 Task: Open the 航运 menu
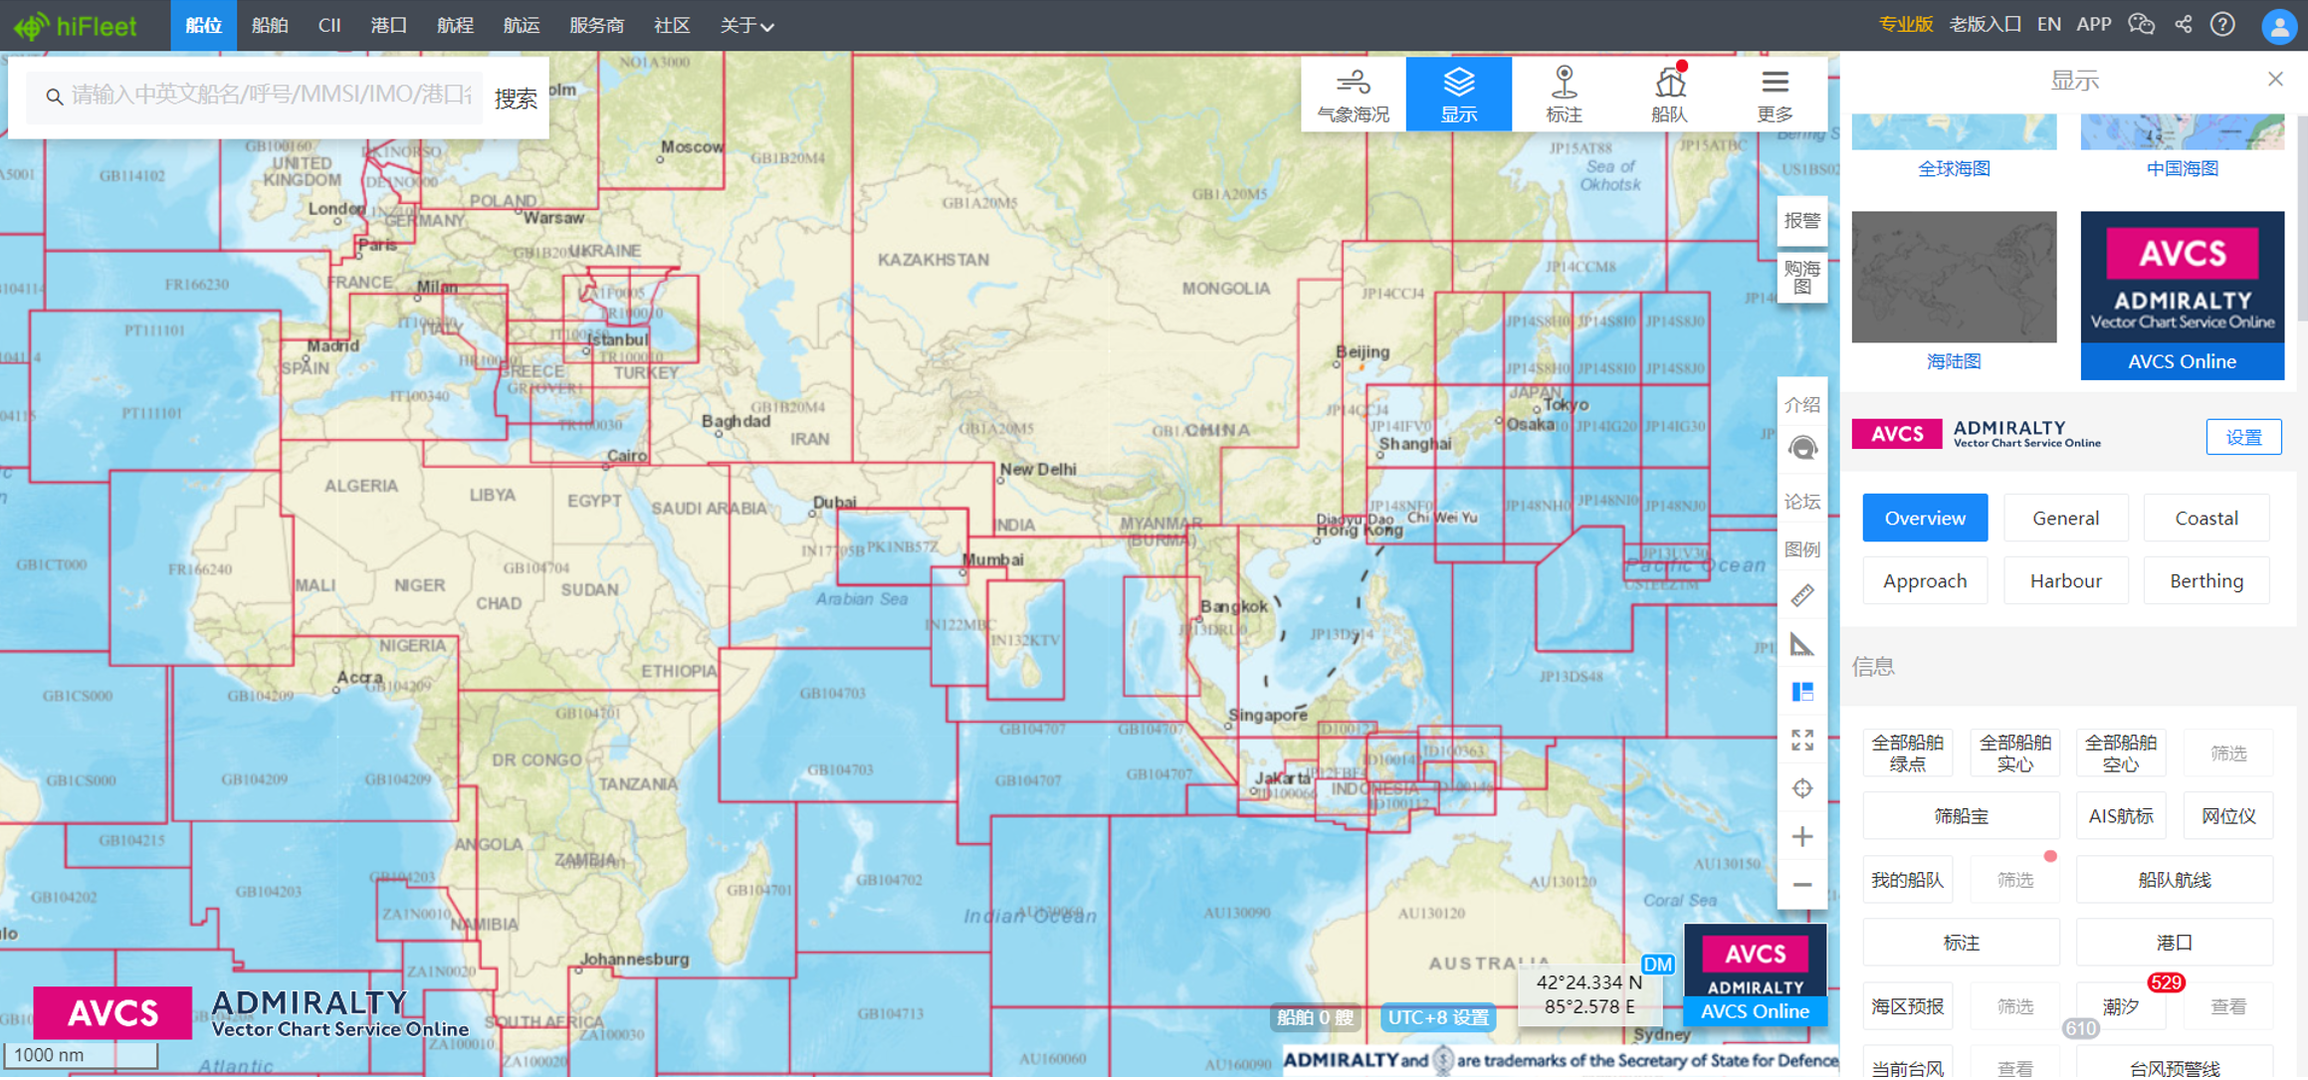(521, 25)
